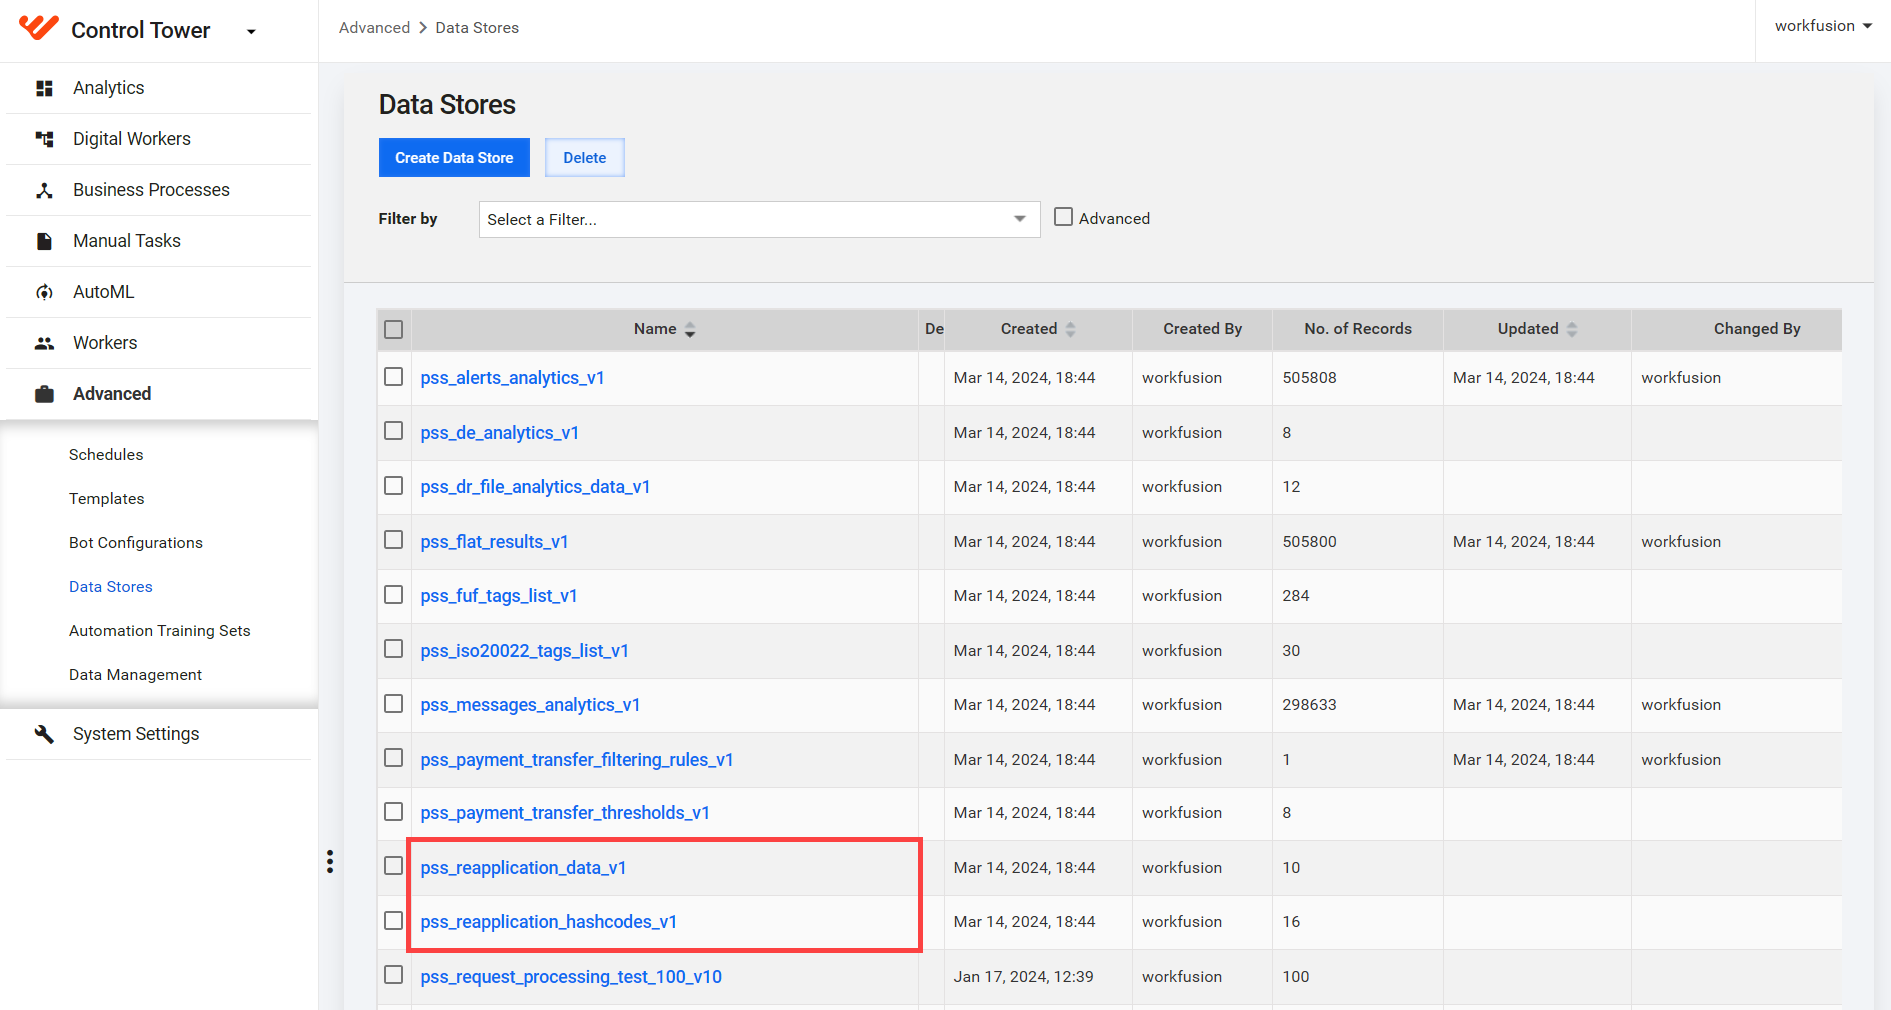Check the pss_flat_results_v1 row checkbox
1891x1010 pixels.
(x=394, y=540)
